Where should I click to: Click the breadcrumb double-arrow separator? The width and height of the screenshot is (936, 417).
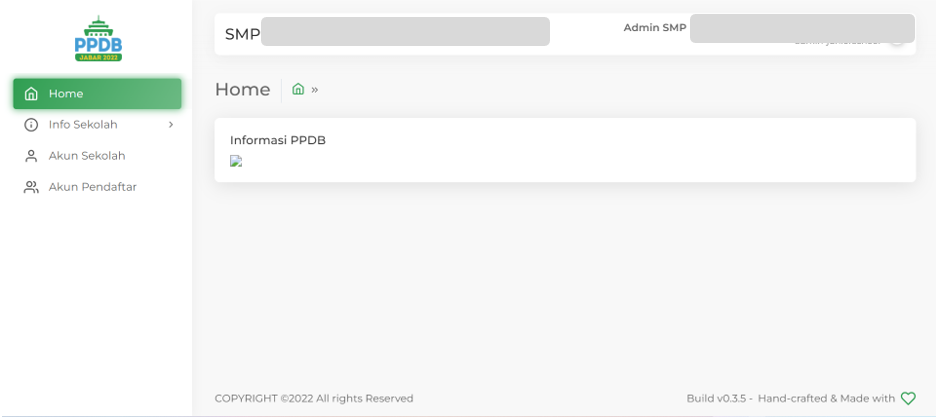coord(315,89)
